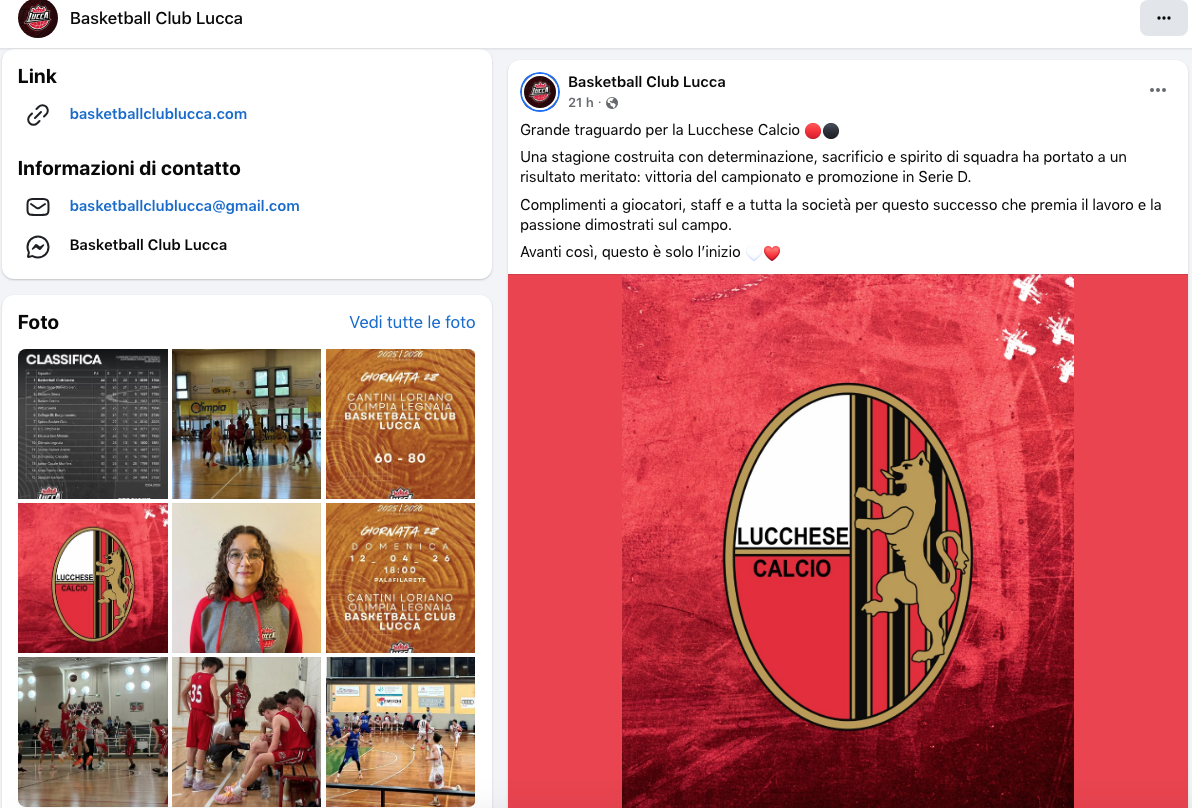
Task: Click the Basketball Club Lucca header logo
Action: click(x=38, y=18)
